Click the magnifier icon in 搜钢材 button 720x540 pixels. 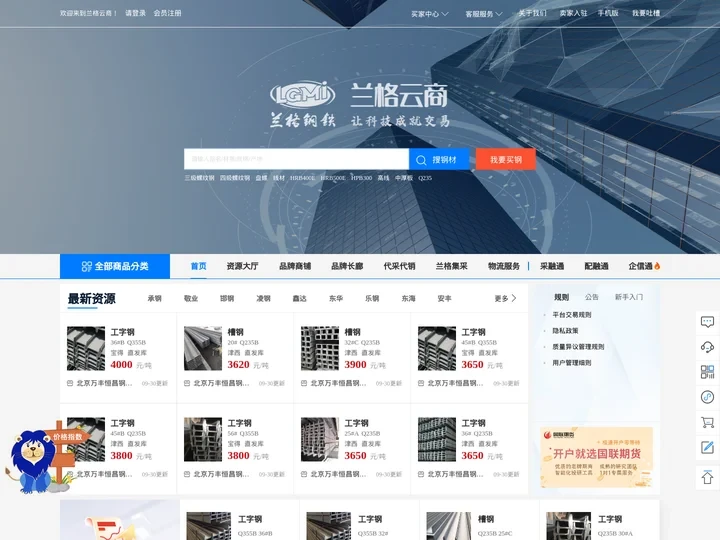pos(421,160)
